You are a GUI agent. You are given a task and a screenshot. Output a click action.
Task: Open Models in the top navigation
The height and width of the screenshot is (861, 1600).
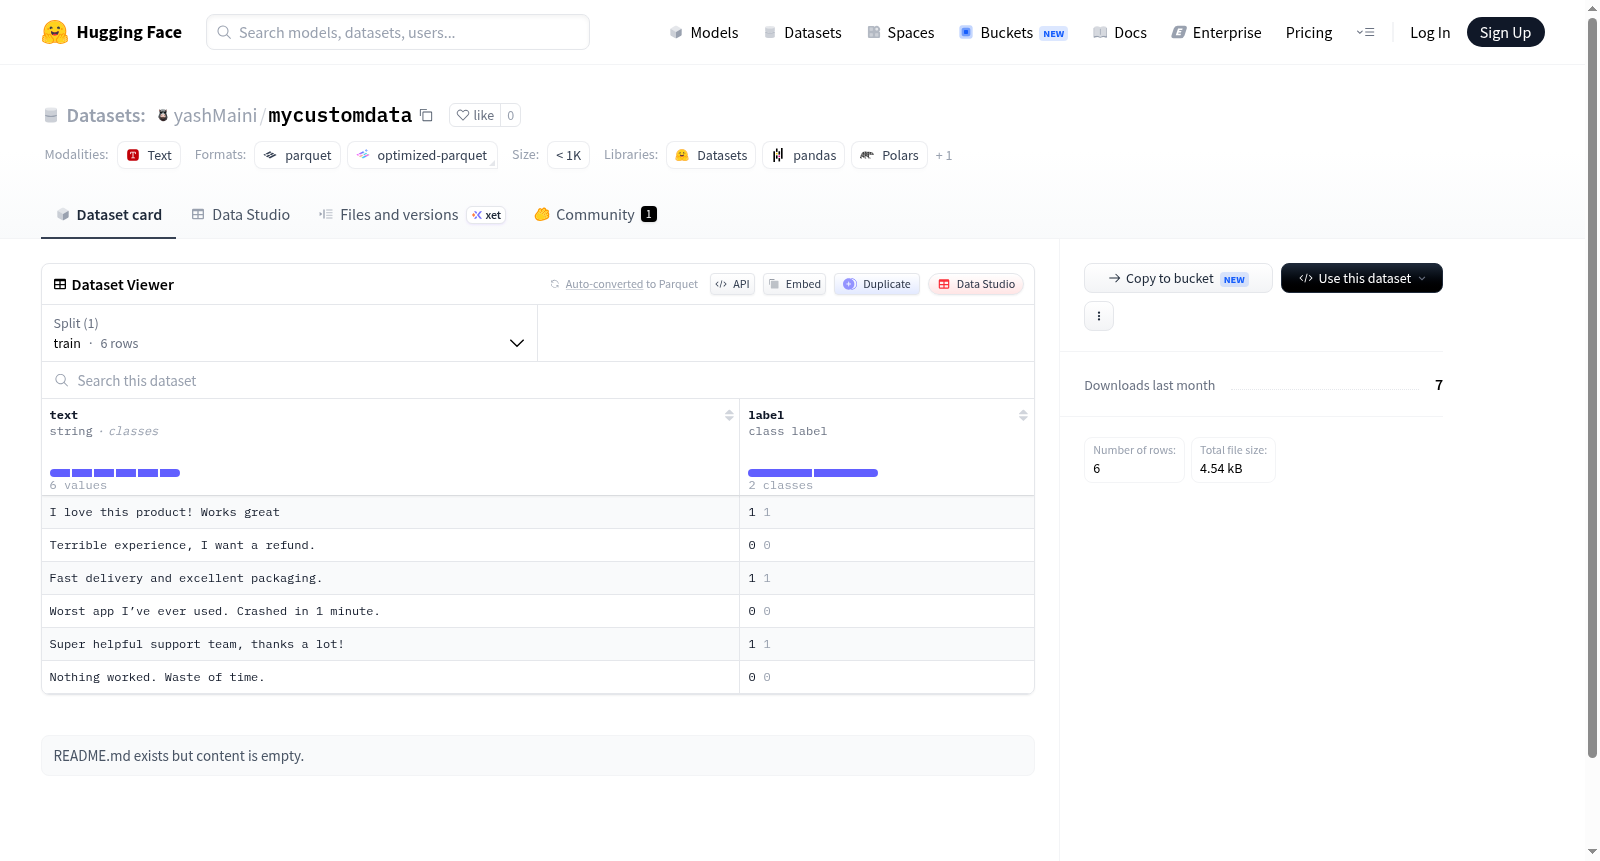pyautogui.click(x=704, y=32)
